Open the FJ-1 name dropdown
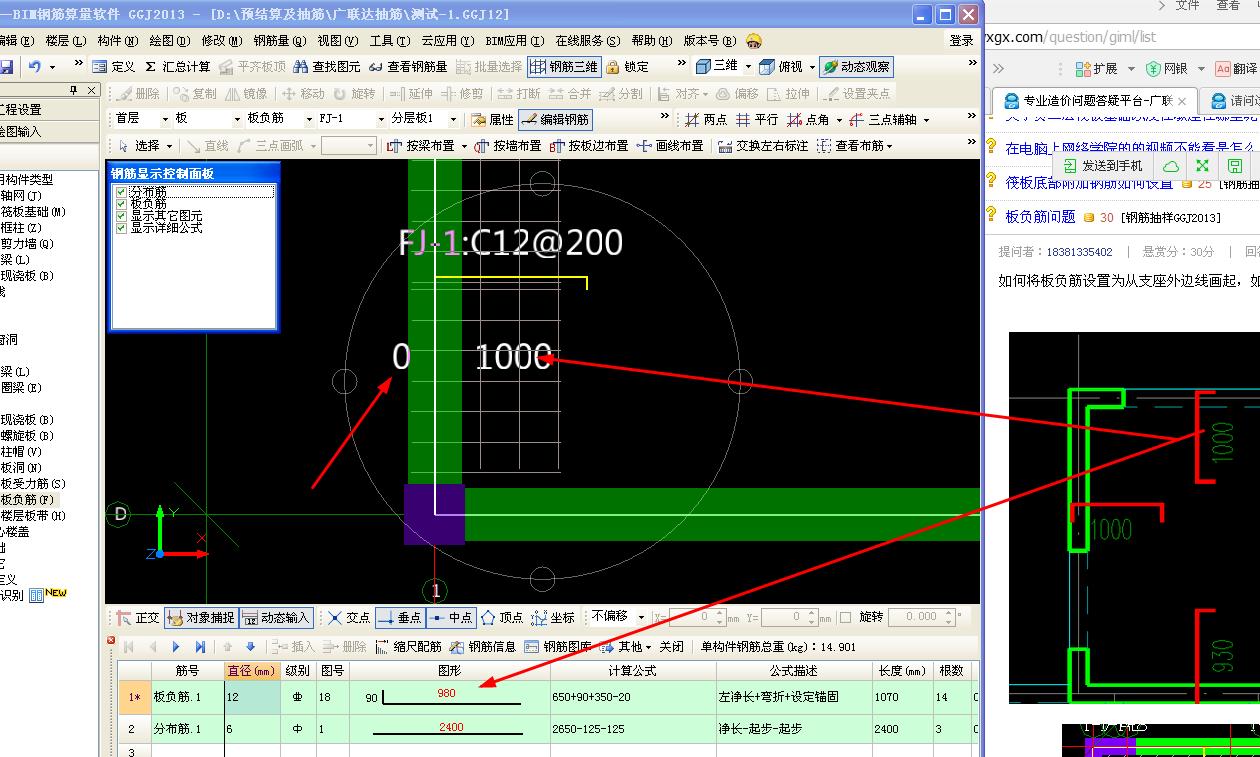Viewport: 1260px width, 757px height. (351, 119)
